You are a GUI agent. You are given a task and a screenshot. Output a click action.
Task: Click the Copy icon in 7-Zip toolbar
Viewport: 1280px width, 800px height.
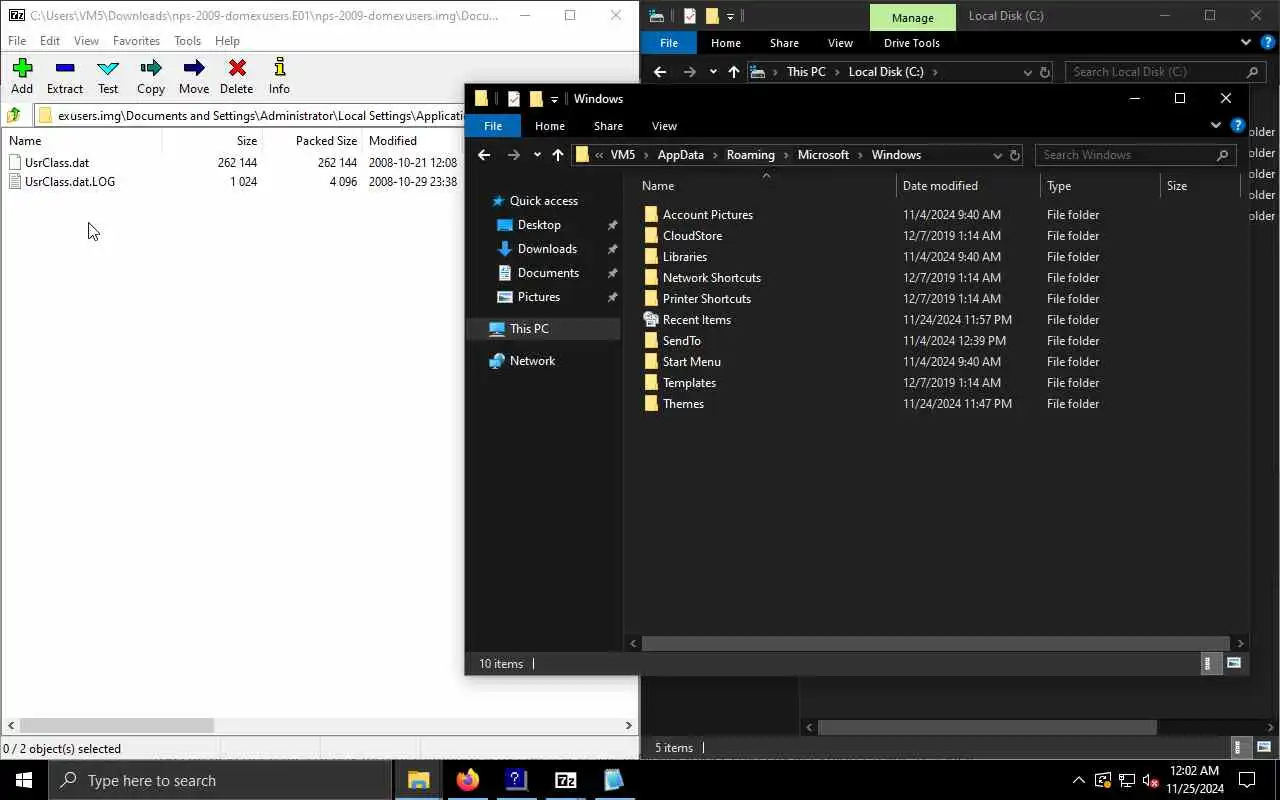(151, 76)
